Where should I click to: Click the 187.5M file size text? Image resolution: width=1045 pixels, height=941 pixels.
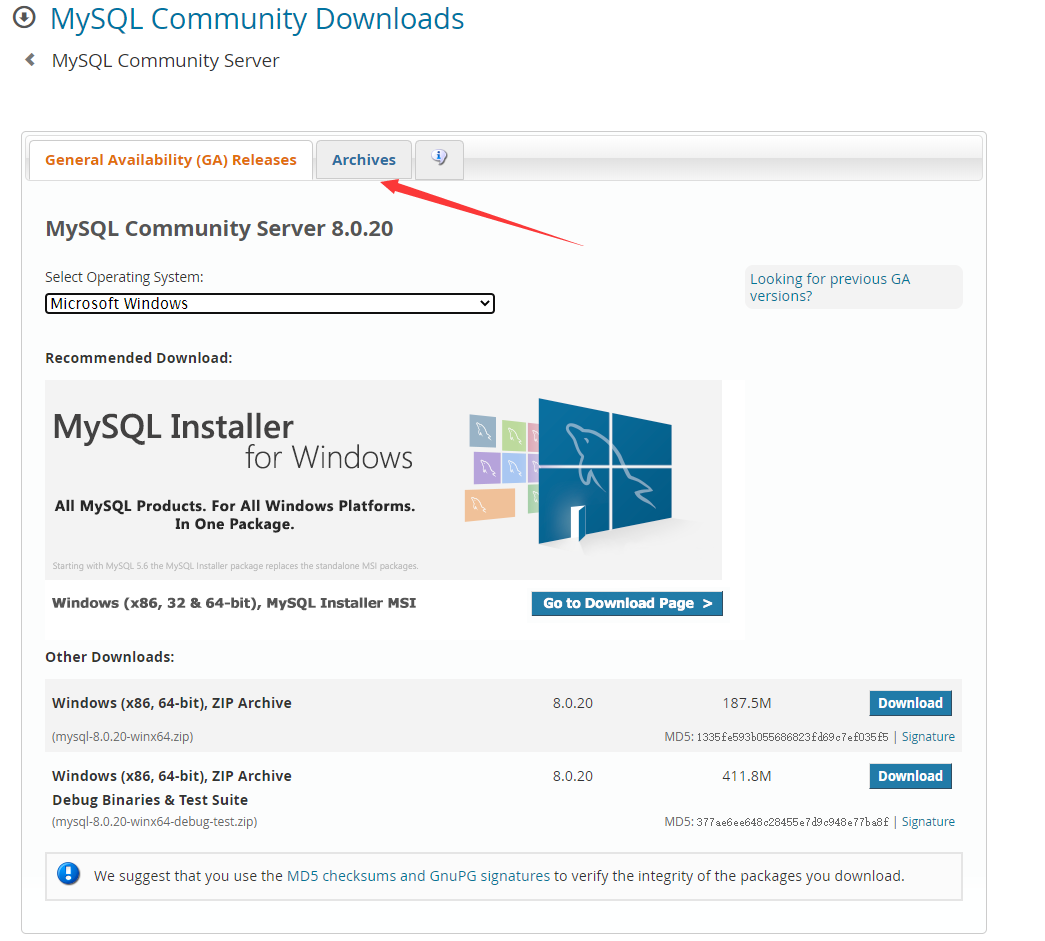pos(746,703)
